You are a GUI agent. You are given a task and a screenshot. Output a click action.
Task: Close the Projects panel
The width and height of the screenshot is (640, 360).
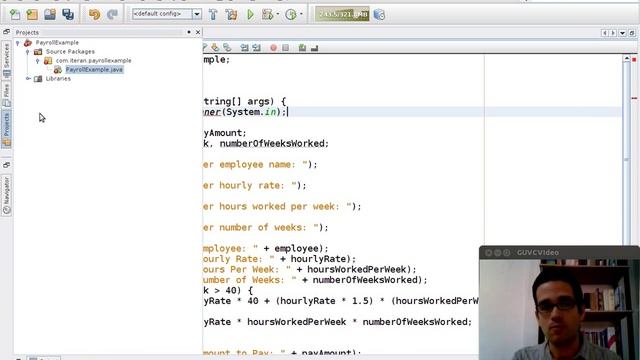[x=198, y=32]
